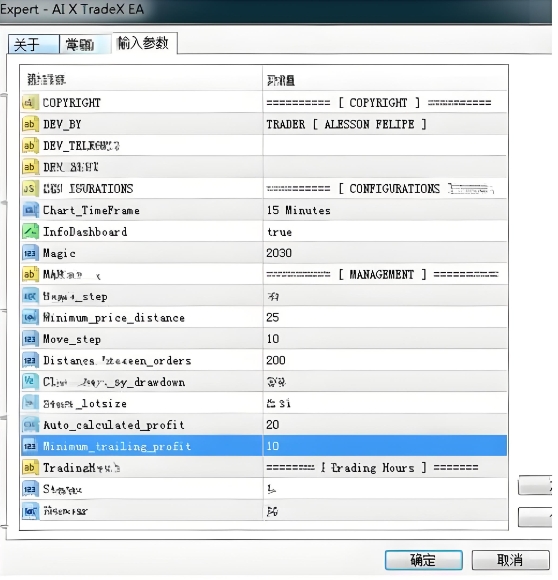The image size is (558, 580).
Task: Click the icon beside CONFIGURATIONS row
Action: click(30, 189)
